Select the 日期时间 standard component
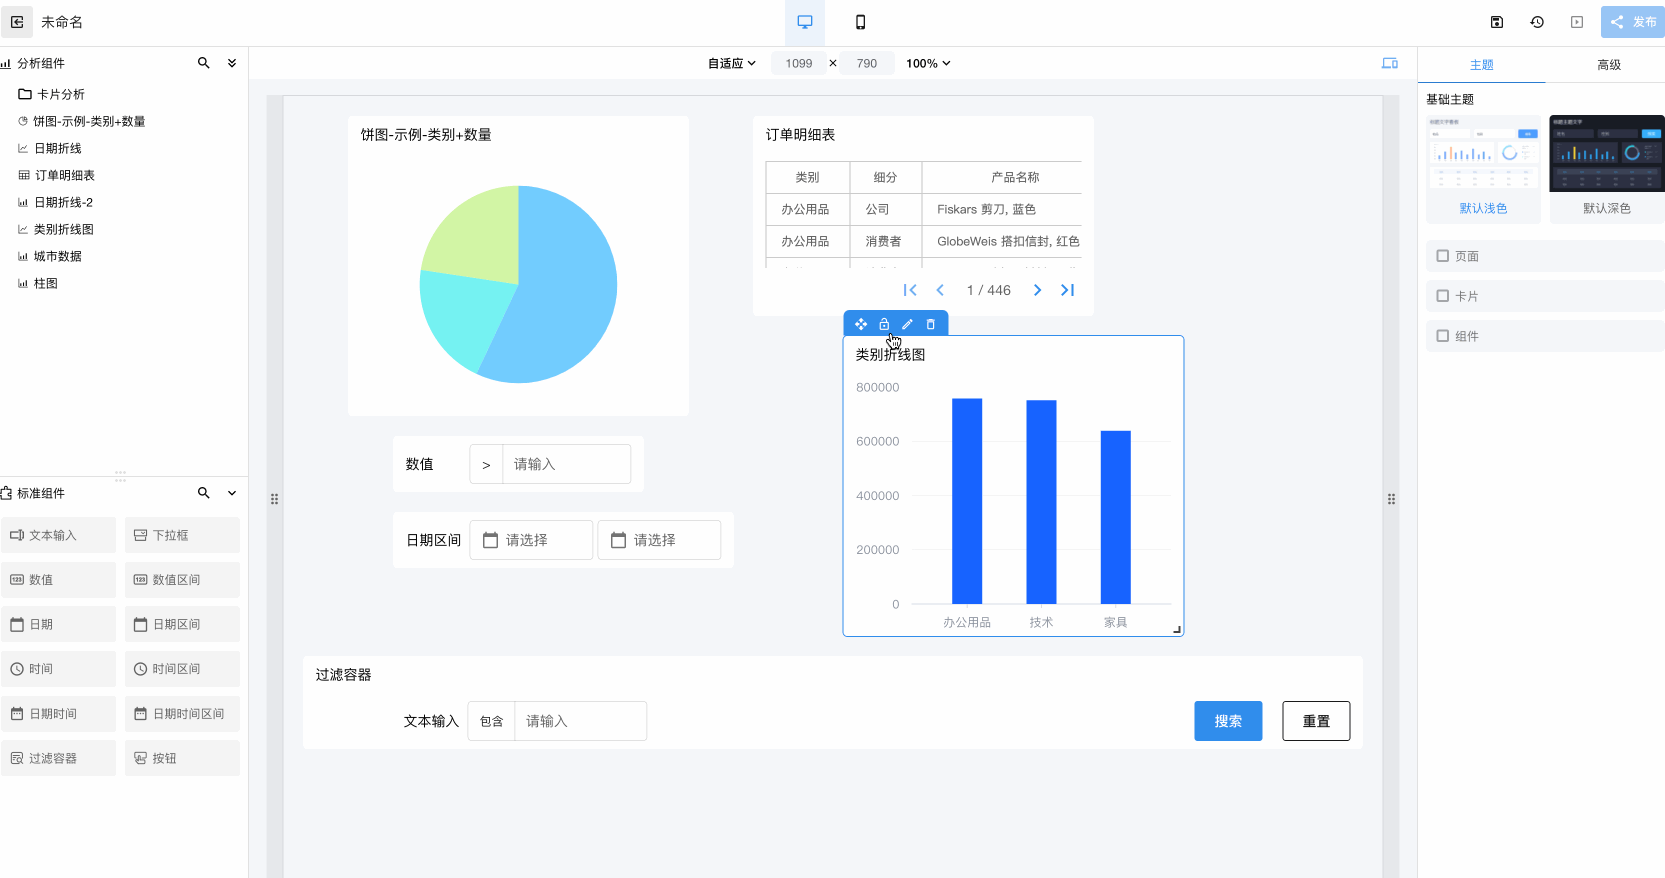This screenshot has height=878, width=1665. click(x=59, y=714)
